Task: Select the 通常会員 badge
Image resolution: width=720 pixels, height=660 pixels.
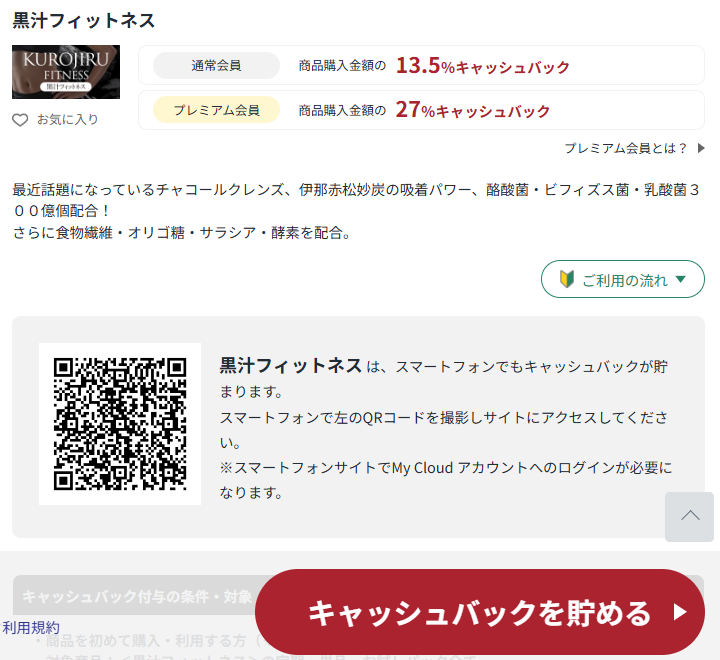Action: point(216,66)
